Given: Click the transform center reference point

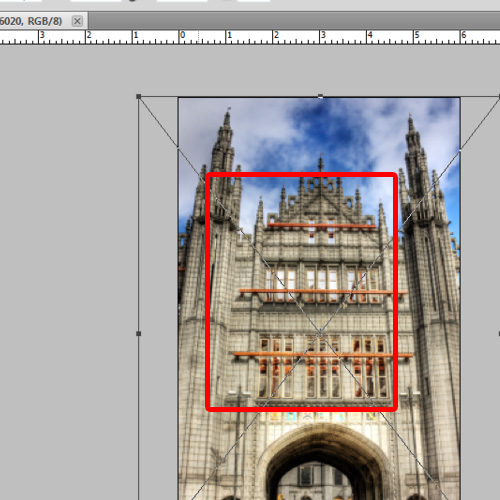Looking at the screenshot, I should tap(320, 333).
